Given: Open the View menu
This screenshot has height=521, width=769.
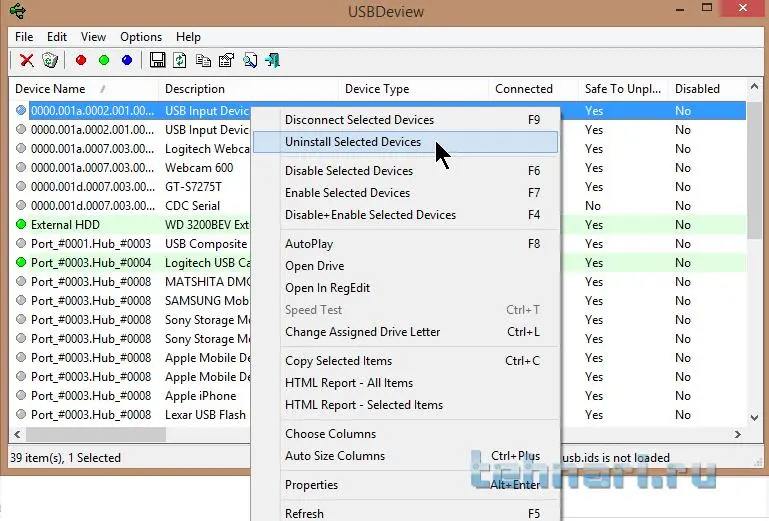Looking at the screenshot, I should pos(93,37).
